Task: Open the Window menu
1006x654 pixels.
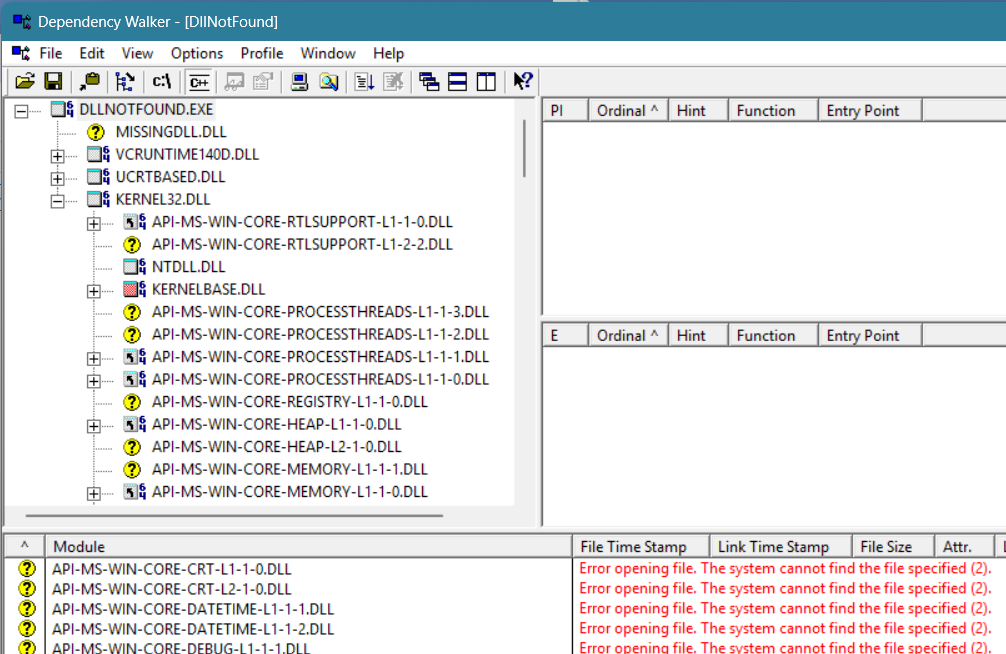Action: pyautogui.click(x=328, y=53)
